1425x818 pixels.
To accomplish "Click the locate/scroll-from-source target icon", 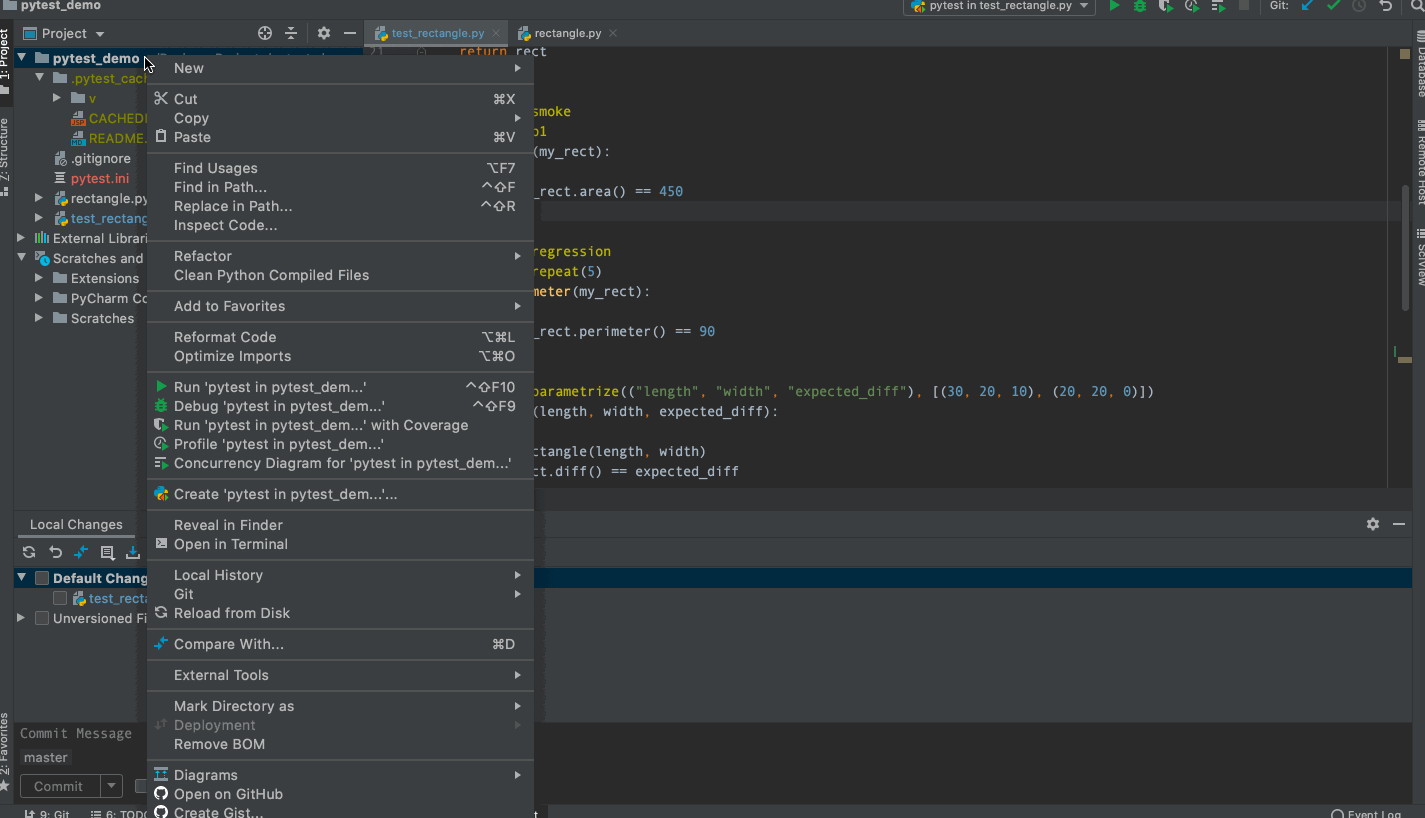I will (x=265, y=33).
